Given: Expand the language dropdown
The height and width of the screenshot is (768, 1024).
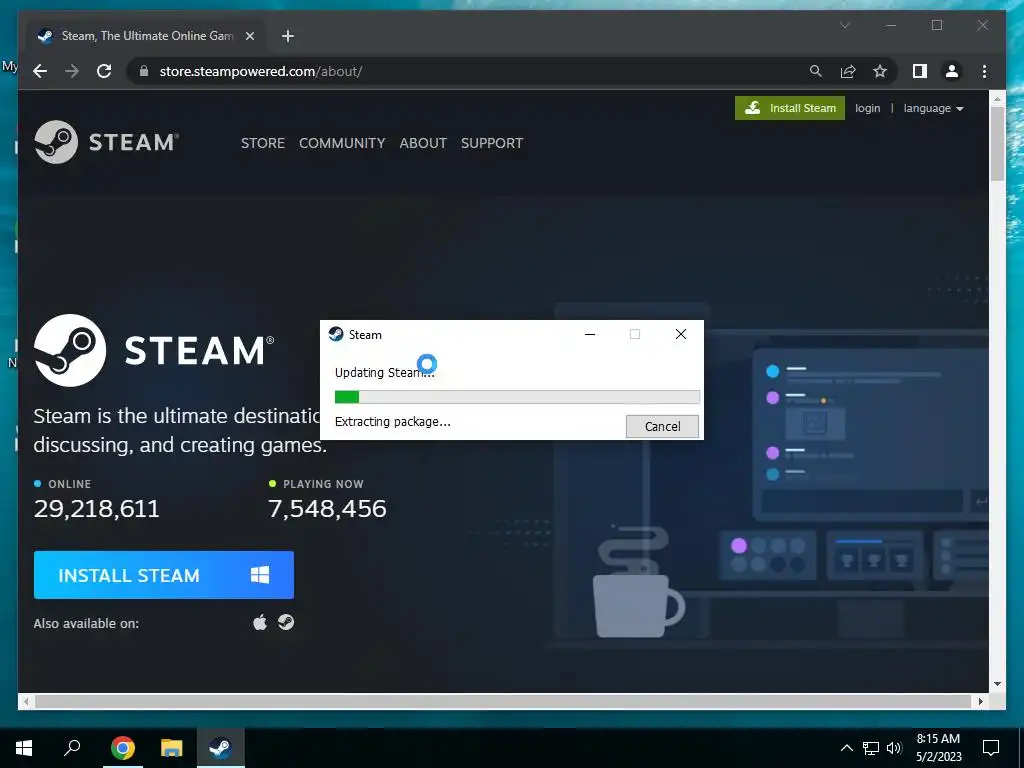Looking at the screenshot, I should tap(933, 108).
